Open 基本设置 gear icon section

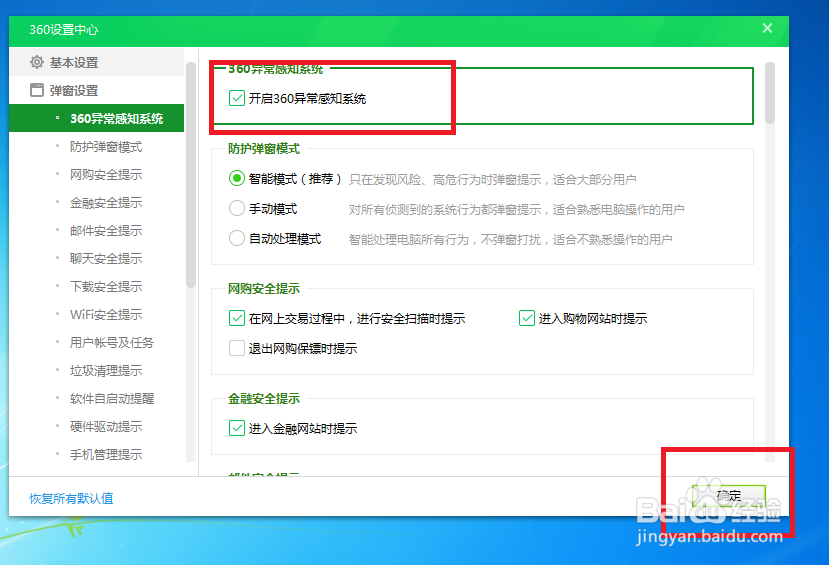(x=36, y=62)
